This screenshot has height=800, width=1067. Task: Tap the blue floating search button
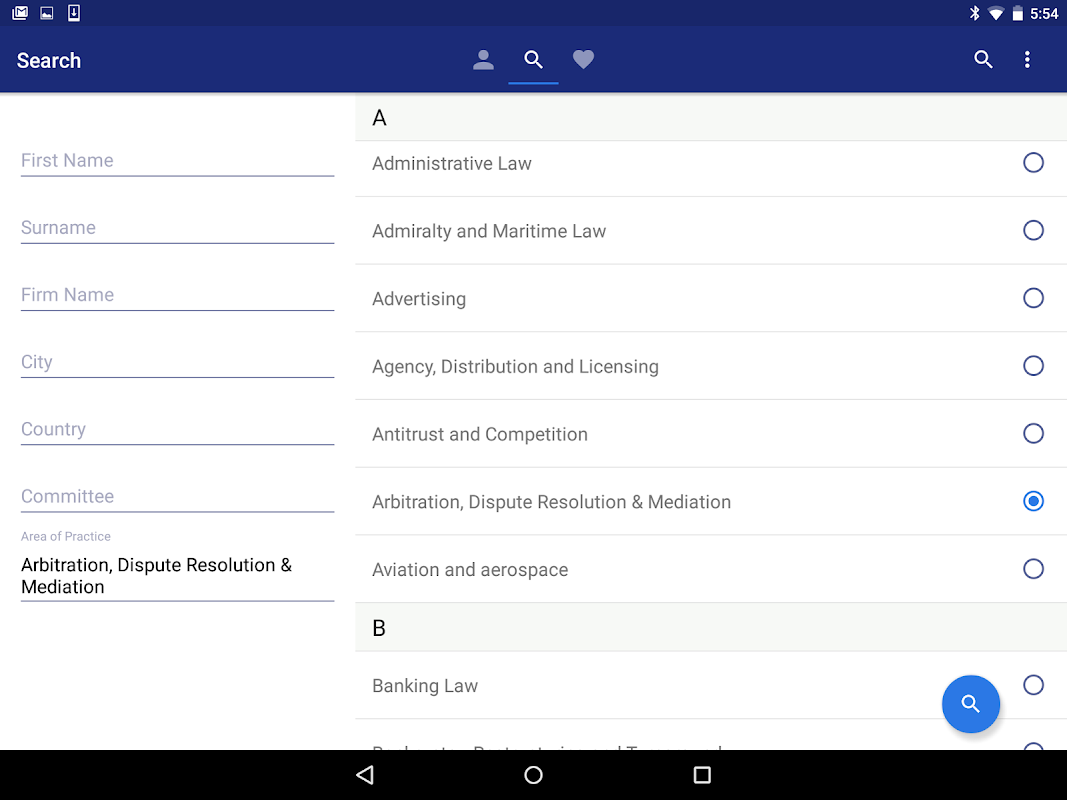pos(970,703)
